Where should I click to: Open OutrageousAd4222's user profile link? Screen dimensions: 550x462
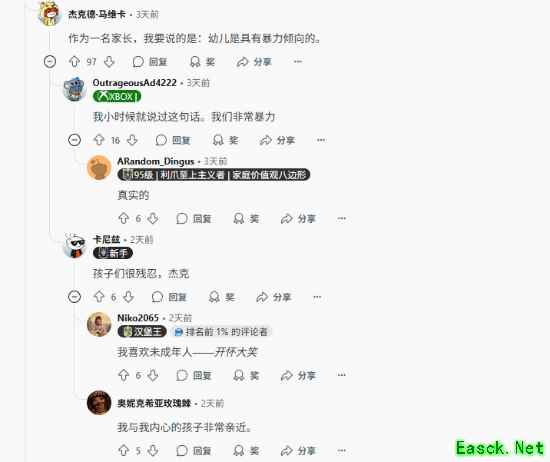(x=134, y=83)
